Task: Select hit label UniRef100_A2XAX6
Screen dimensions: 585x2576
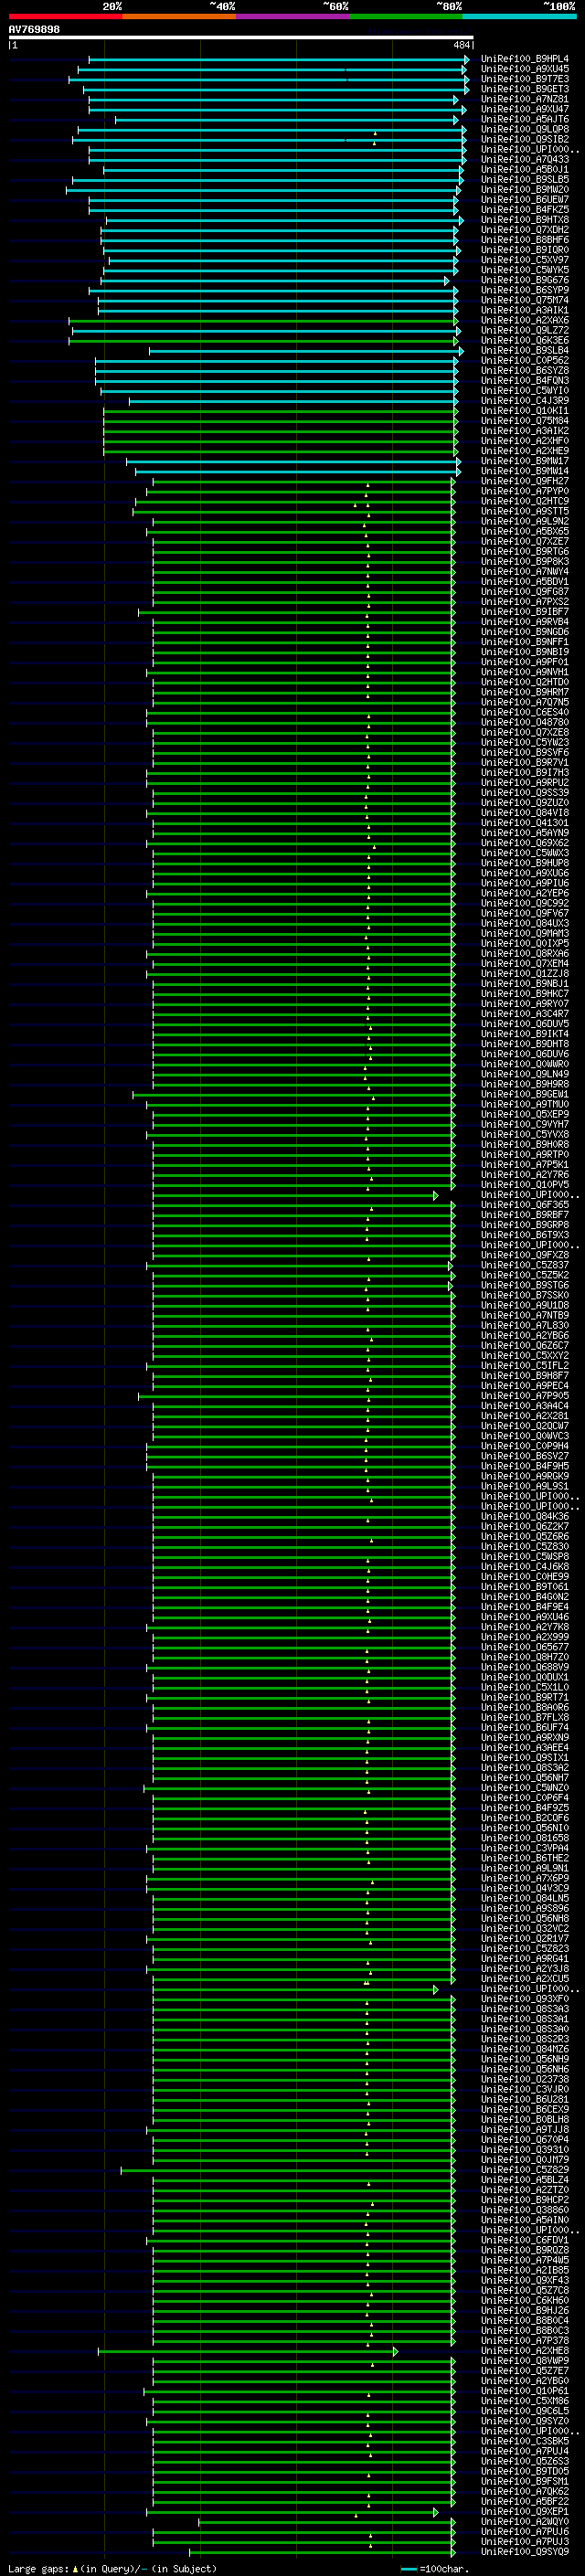Action: point(525,320)
